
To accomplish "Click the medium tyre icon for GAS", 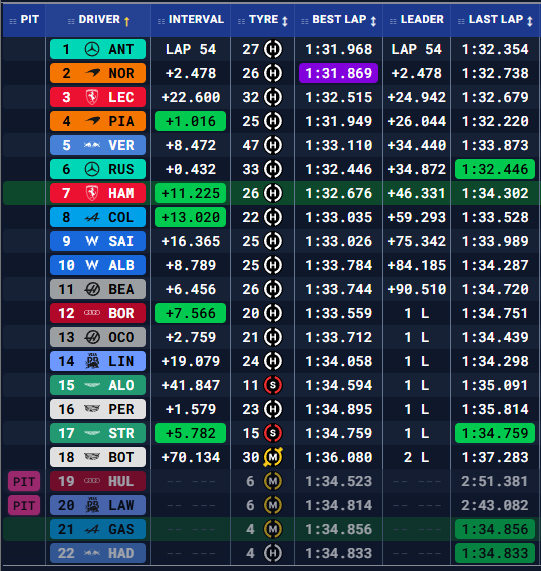I will click(x=273, y=529).
